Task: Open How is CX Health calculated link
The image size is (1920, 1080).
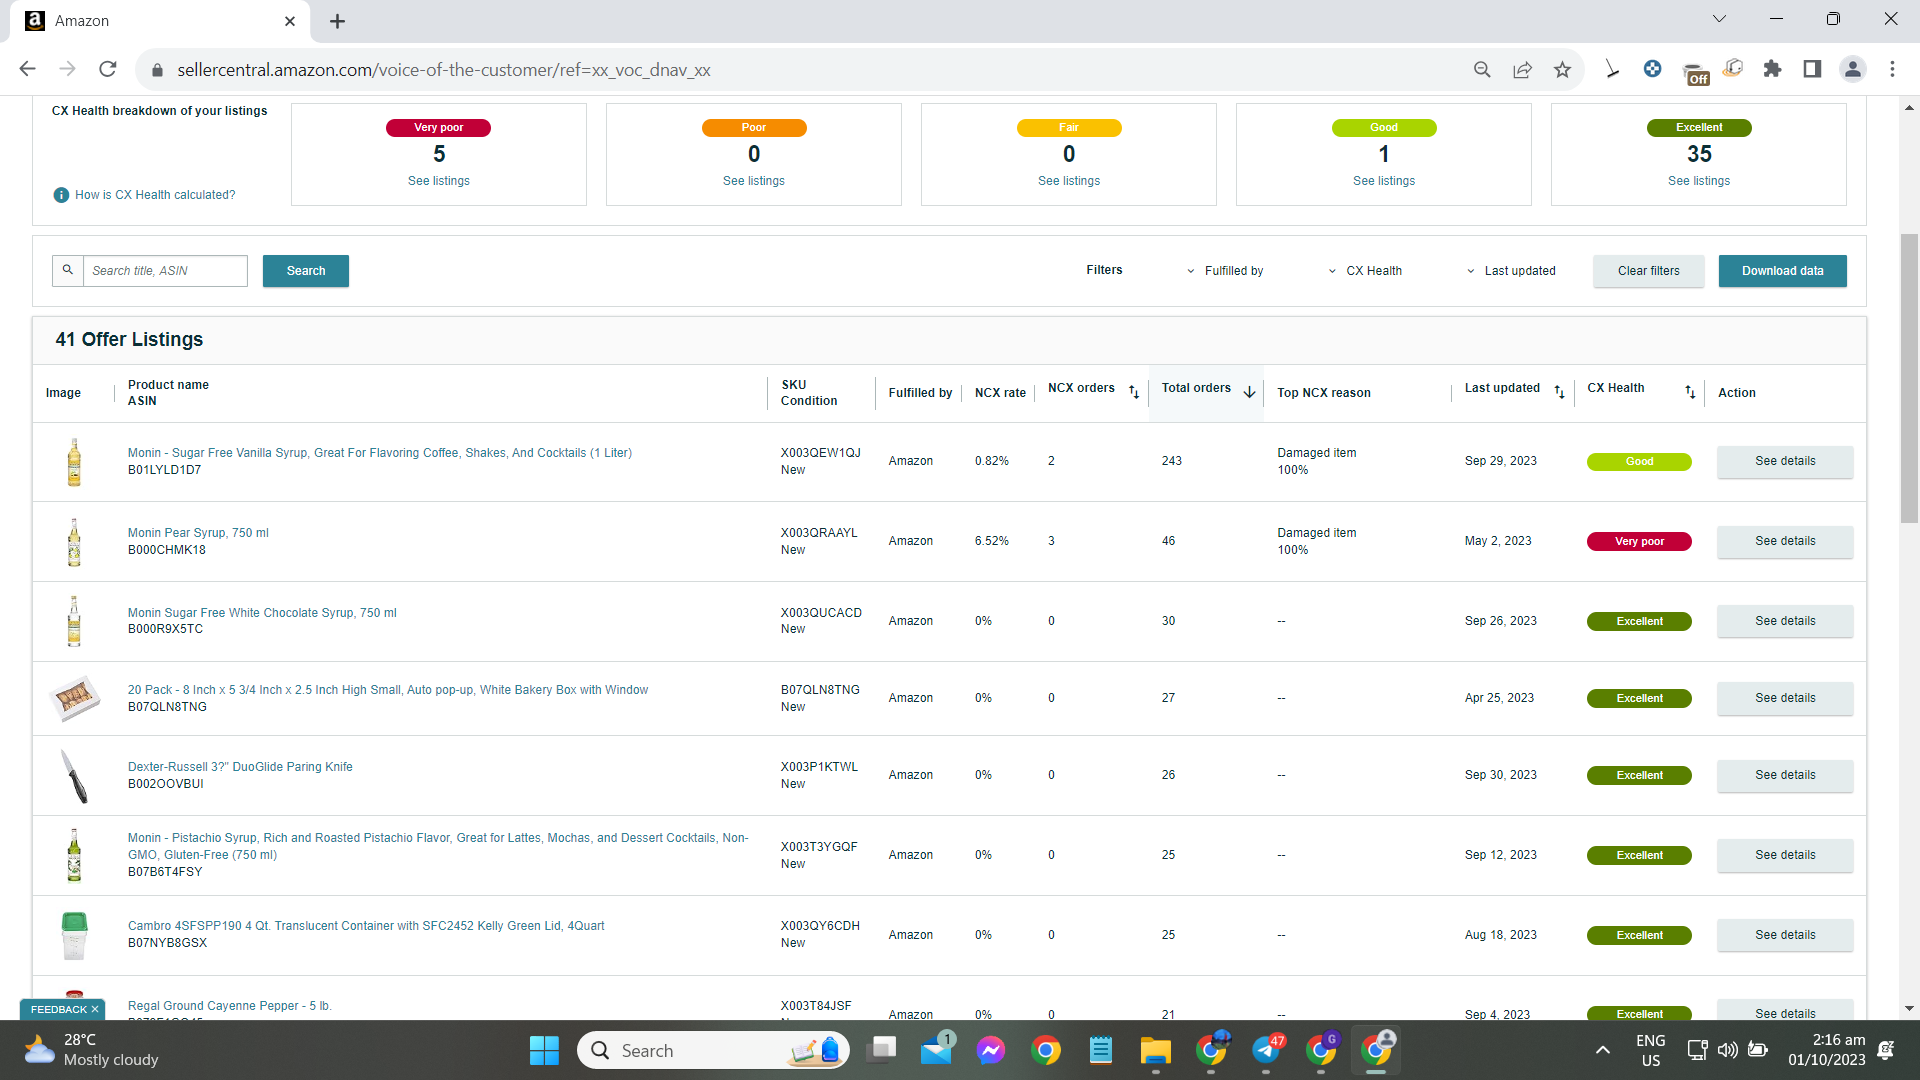Action: pyautogui.click(x=155, y=195)
